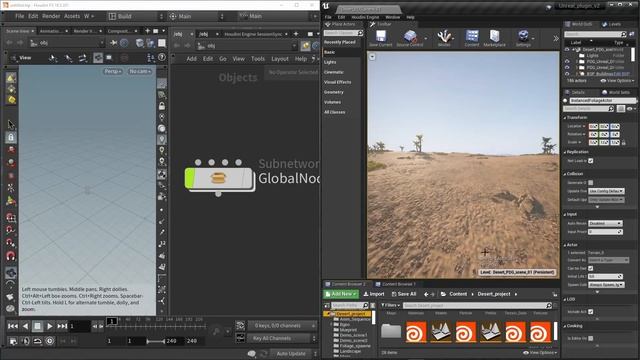Click the gray folder thumbnail in content browser
640x360 pixels.
click(x=391, y=331)
